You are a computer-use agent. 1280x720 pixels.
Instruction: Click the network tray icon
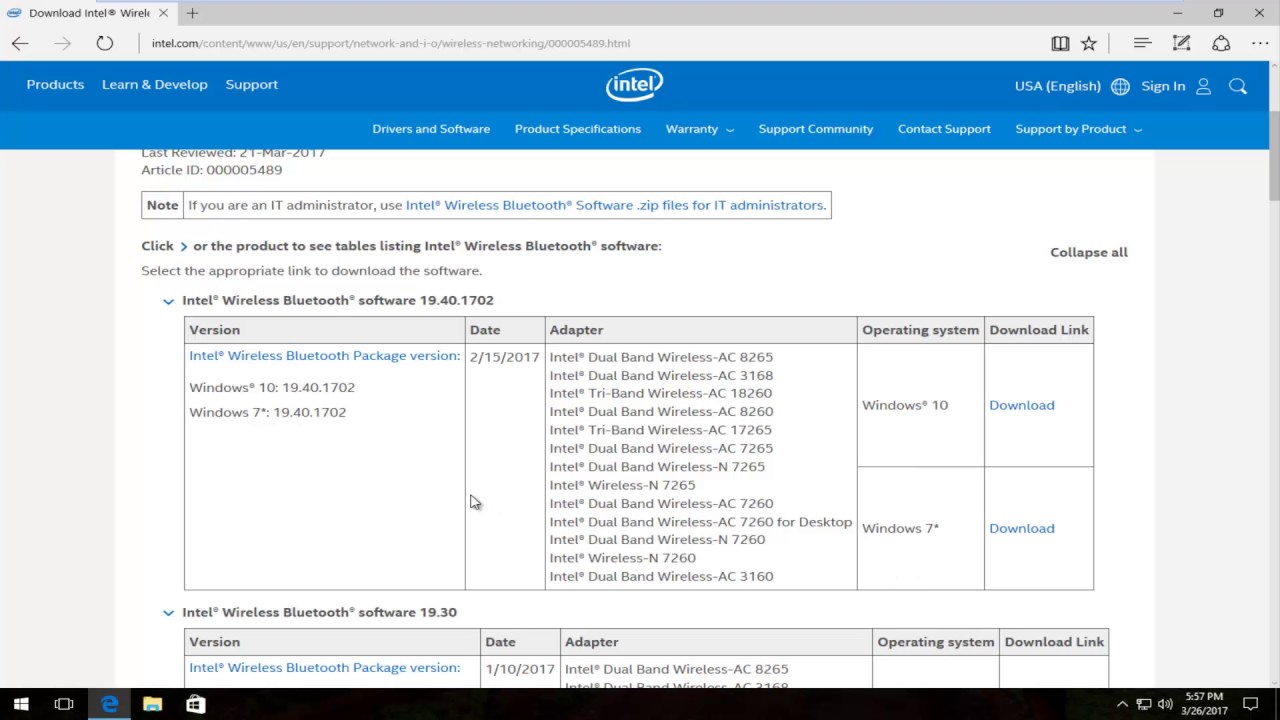(1144, 704)
